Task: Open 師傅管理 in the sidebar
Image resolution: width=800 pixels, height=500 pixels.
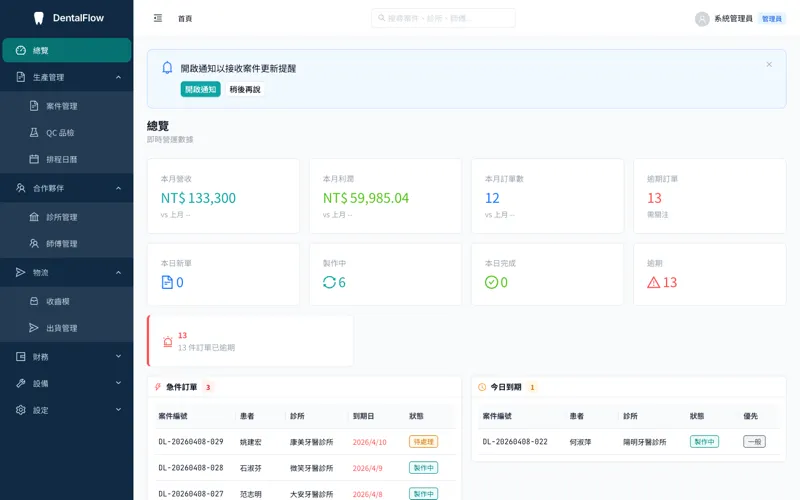Action: 66,243
